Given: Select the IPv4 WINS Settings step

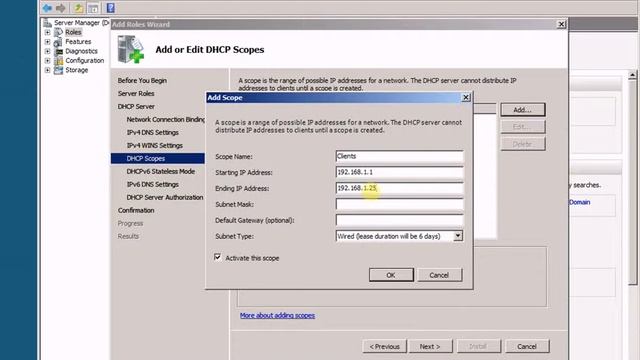Looking at the screenshot, I should pyautogui.click(x=154, y=145).
